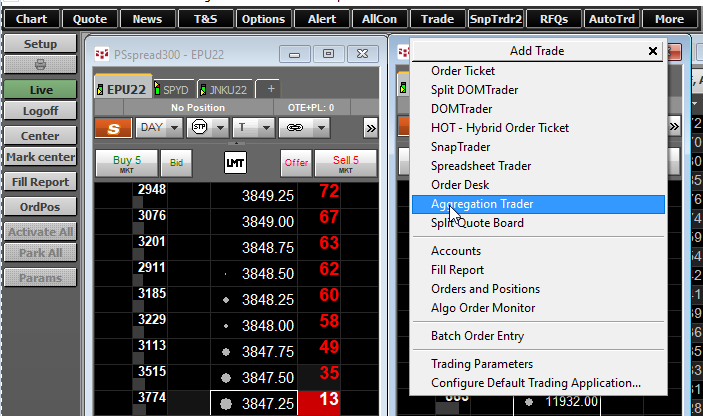Click the chain link icon
The height and width of the screenshot is (416, 703).
tap(295, 128)
